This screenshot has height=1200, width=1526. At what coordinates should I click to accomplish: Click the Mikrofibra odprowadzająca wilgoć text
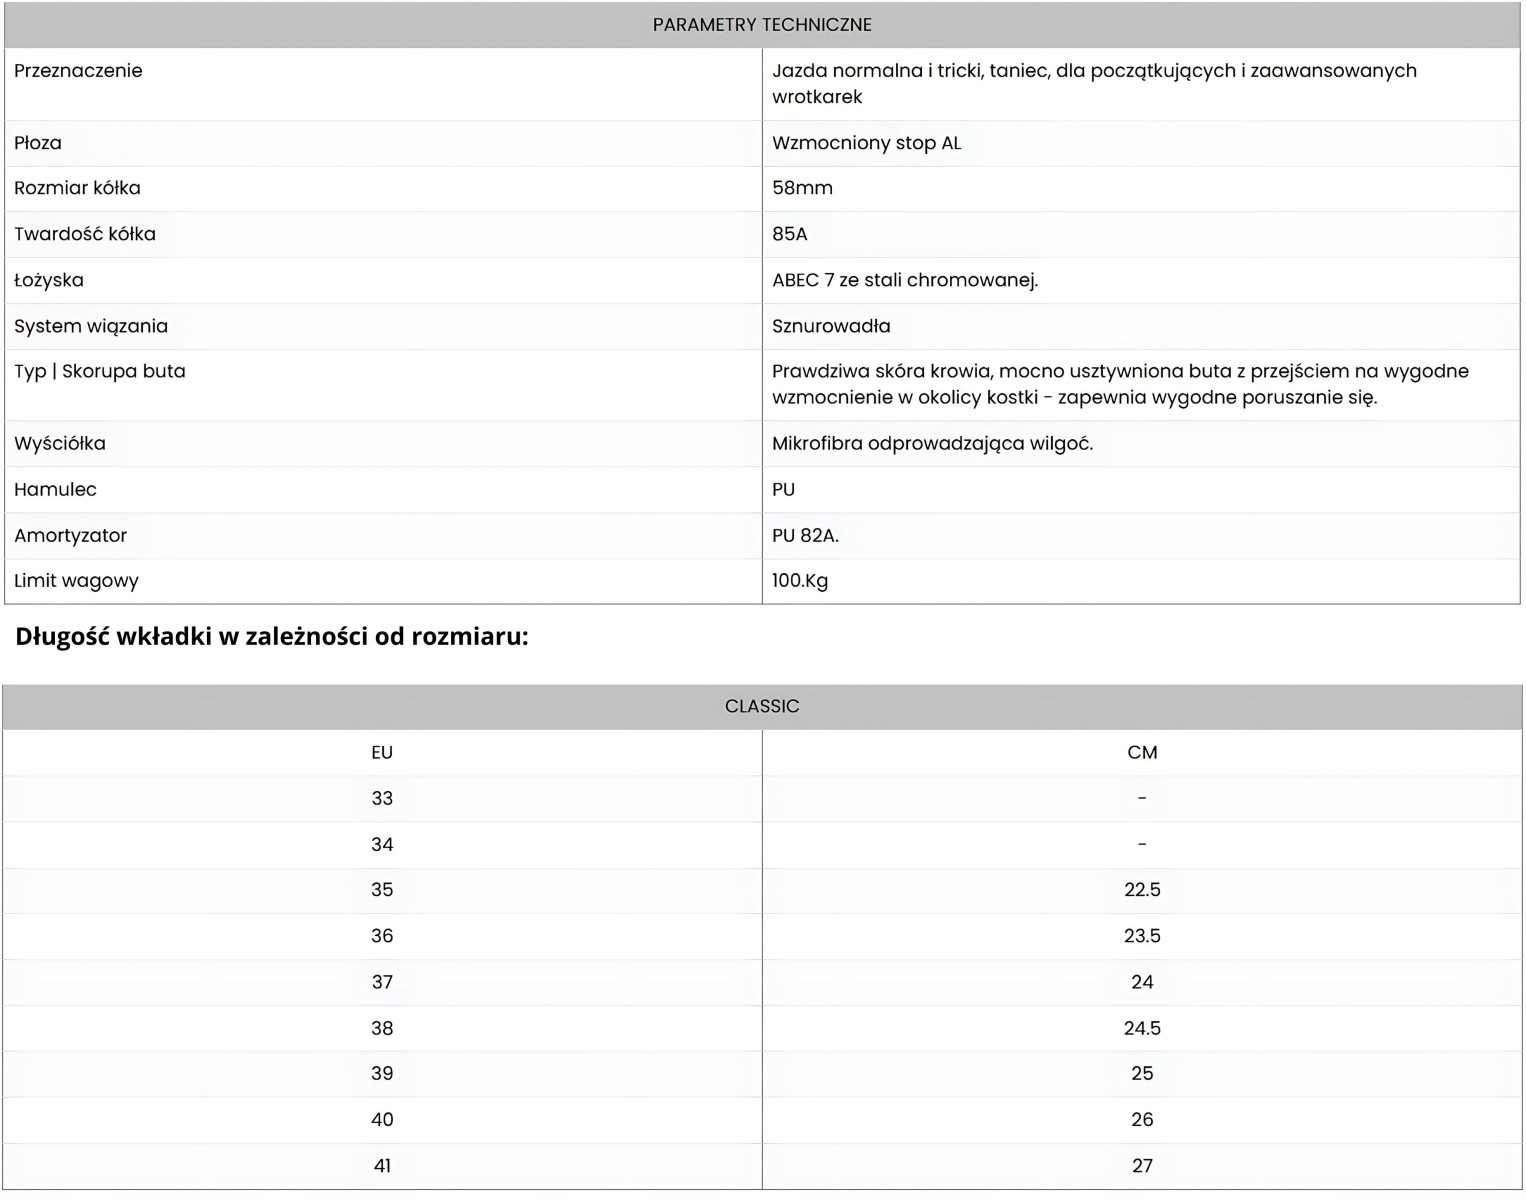click(x=932, y=443)
